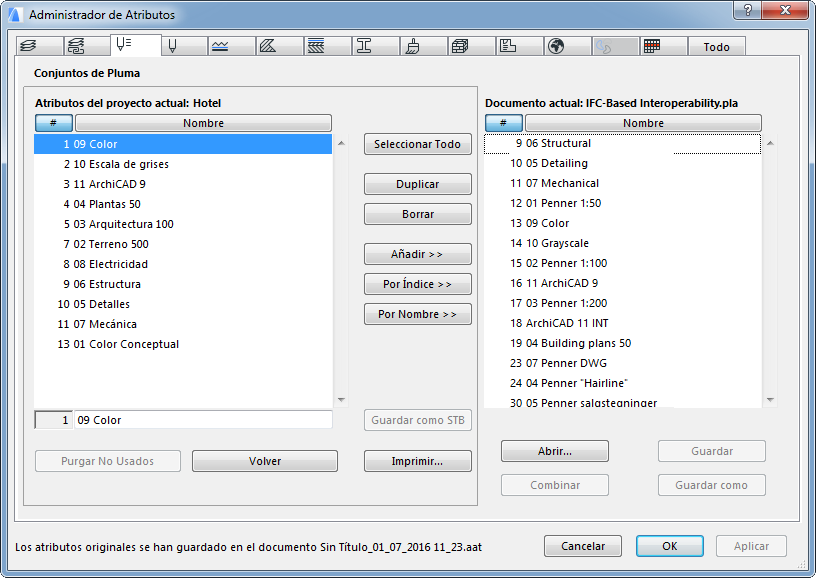
Task: Select '06 Estructura' pen set
Action: point(183,284)
